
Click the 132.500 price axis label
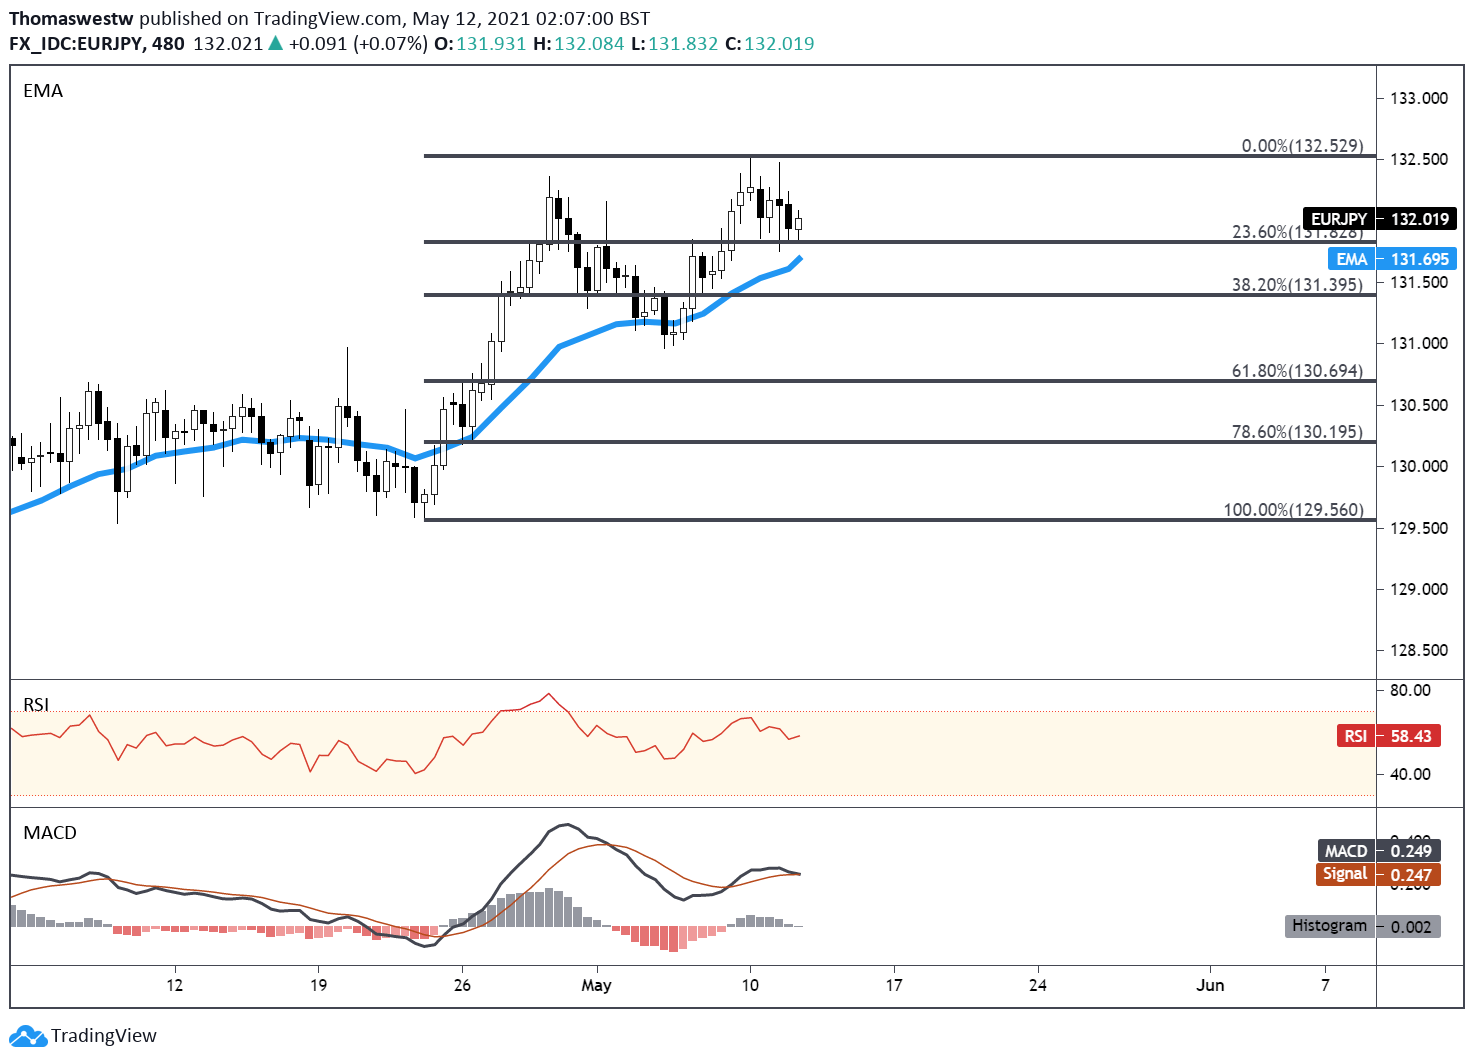[1419, 159]
